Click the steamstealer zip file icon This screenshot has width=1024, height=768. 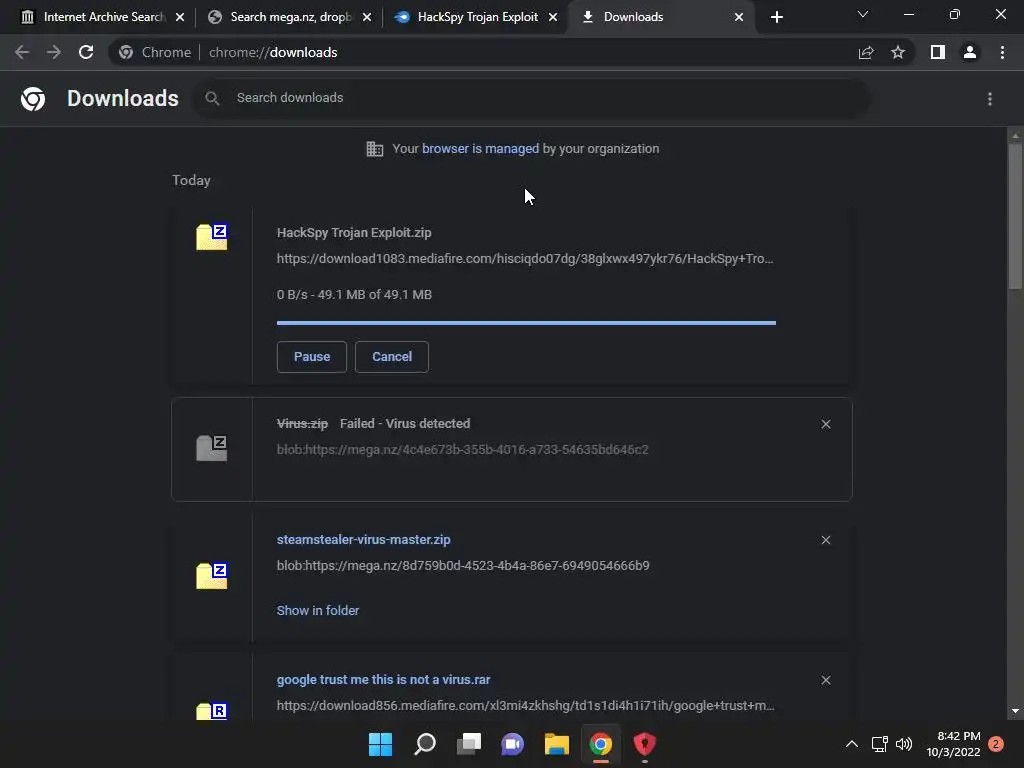tap(212, 575)
